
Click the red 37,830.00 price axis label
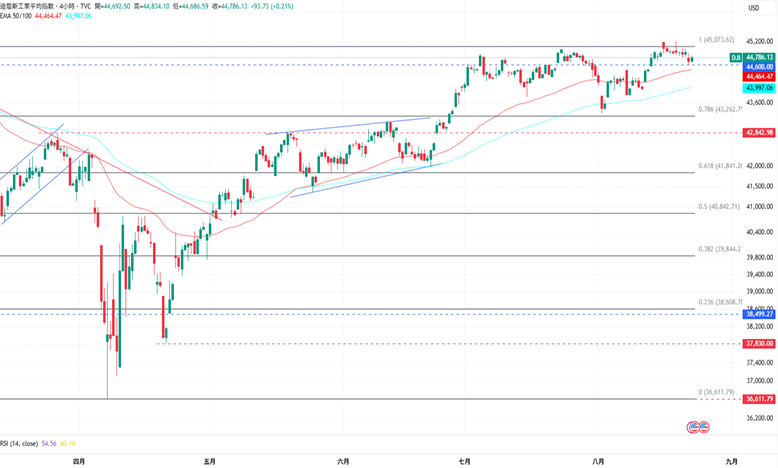point(759,343)
